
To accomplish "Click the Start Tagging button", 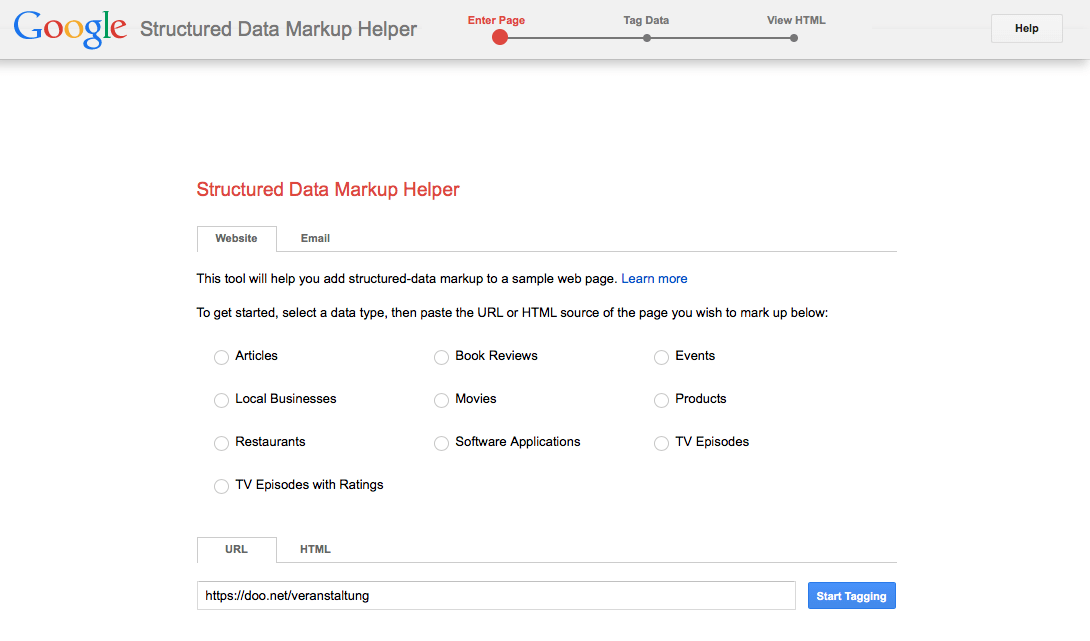I will point(852,596).
